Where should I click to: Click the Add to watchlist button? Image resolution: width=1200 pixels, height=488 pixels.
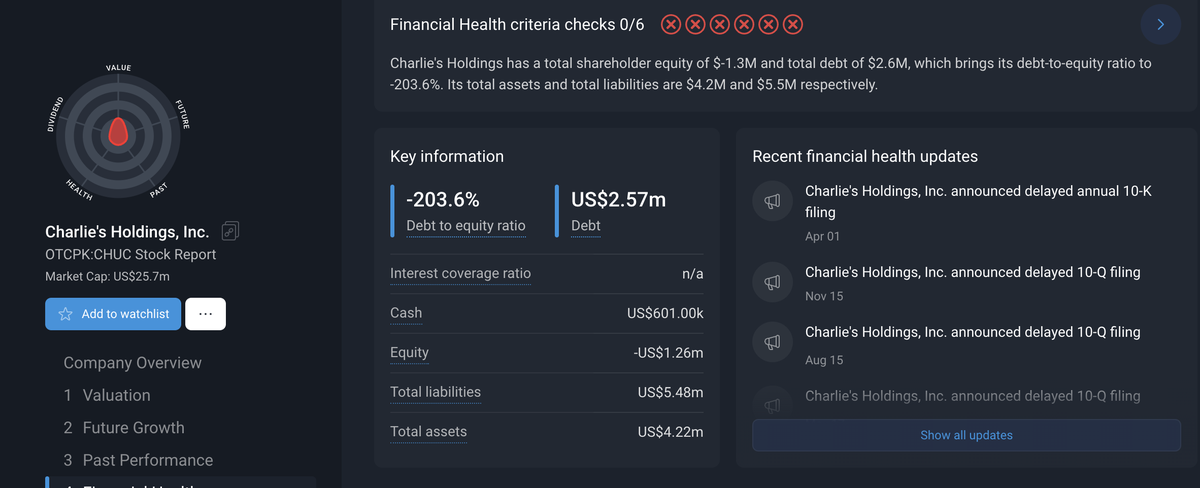pyautogui.click(x=113, y=314)
